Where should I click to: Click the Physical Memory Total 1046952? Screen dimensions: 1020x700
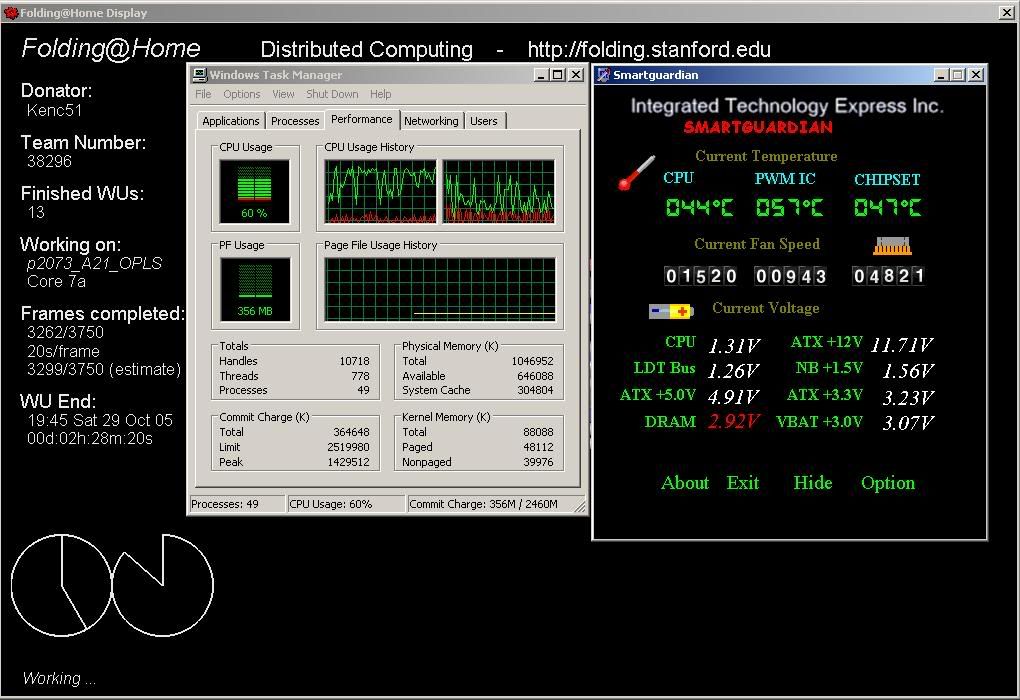(532, 361)
